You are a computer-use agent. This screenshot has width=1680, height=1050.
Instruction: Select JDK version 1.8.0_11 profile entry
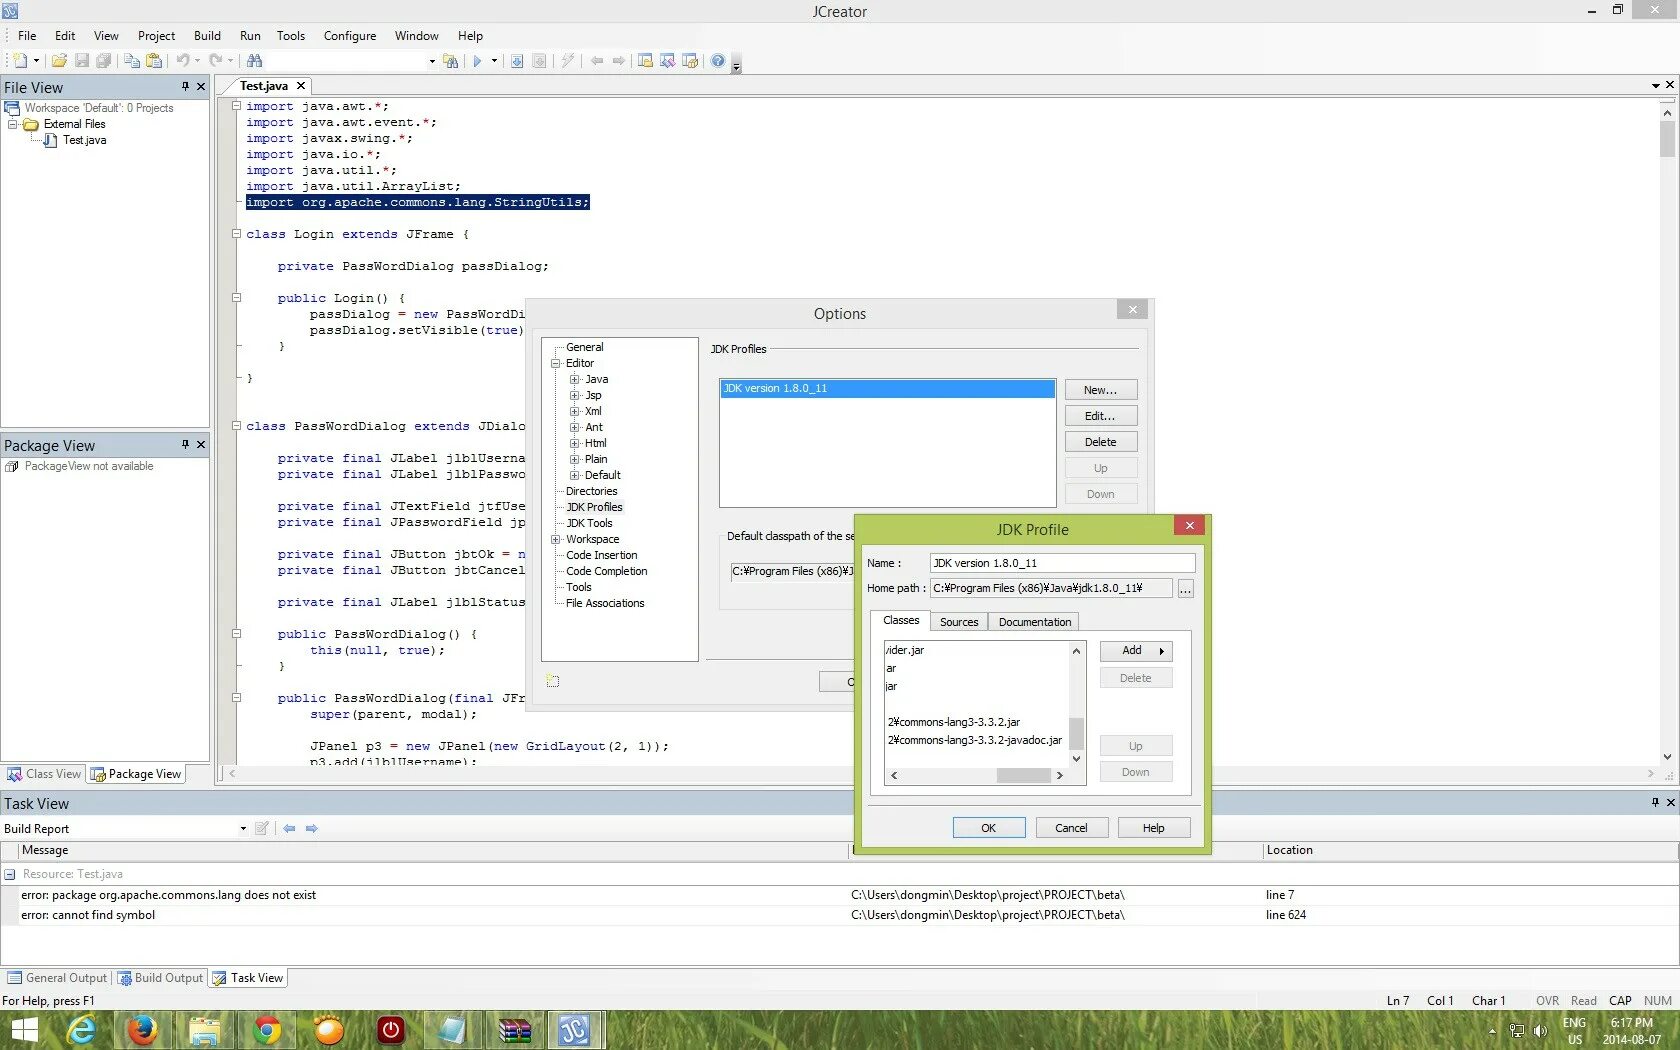[x=887, y=388]
